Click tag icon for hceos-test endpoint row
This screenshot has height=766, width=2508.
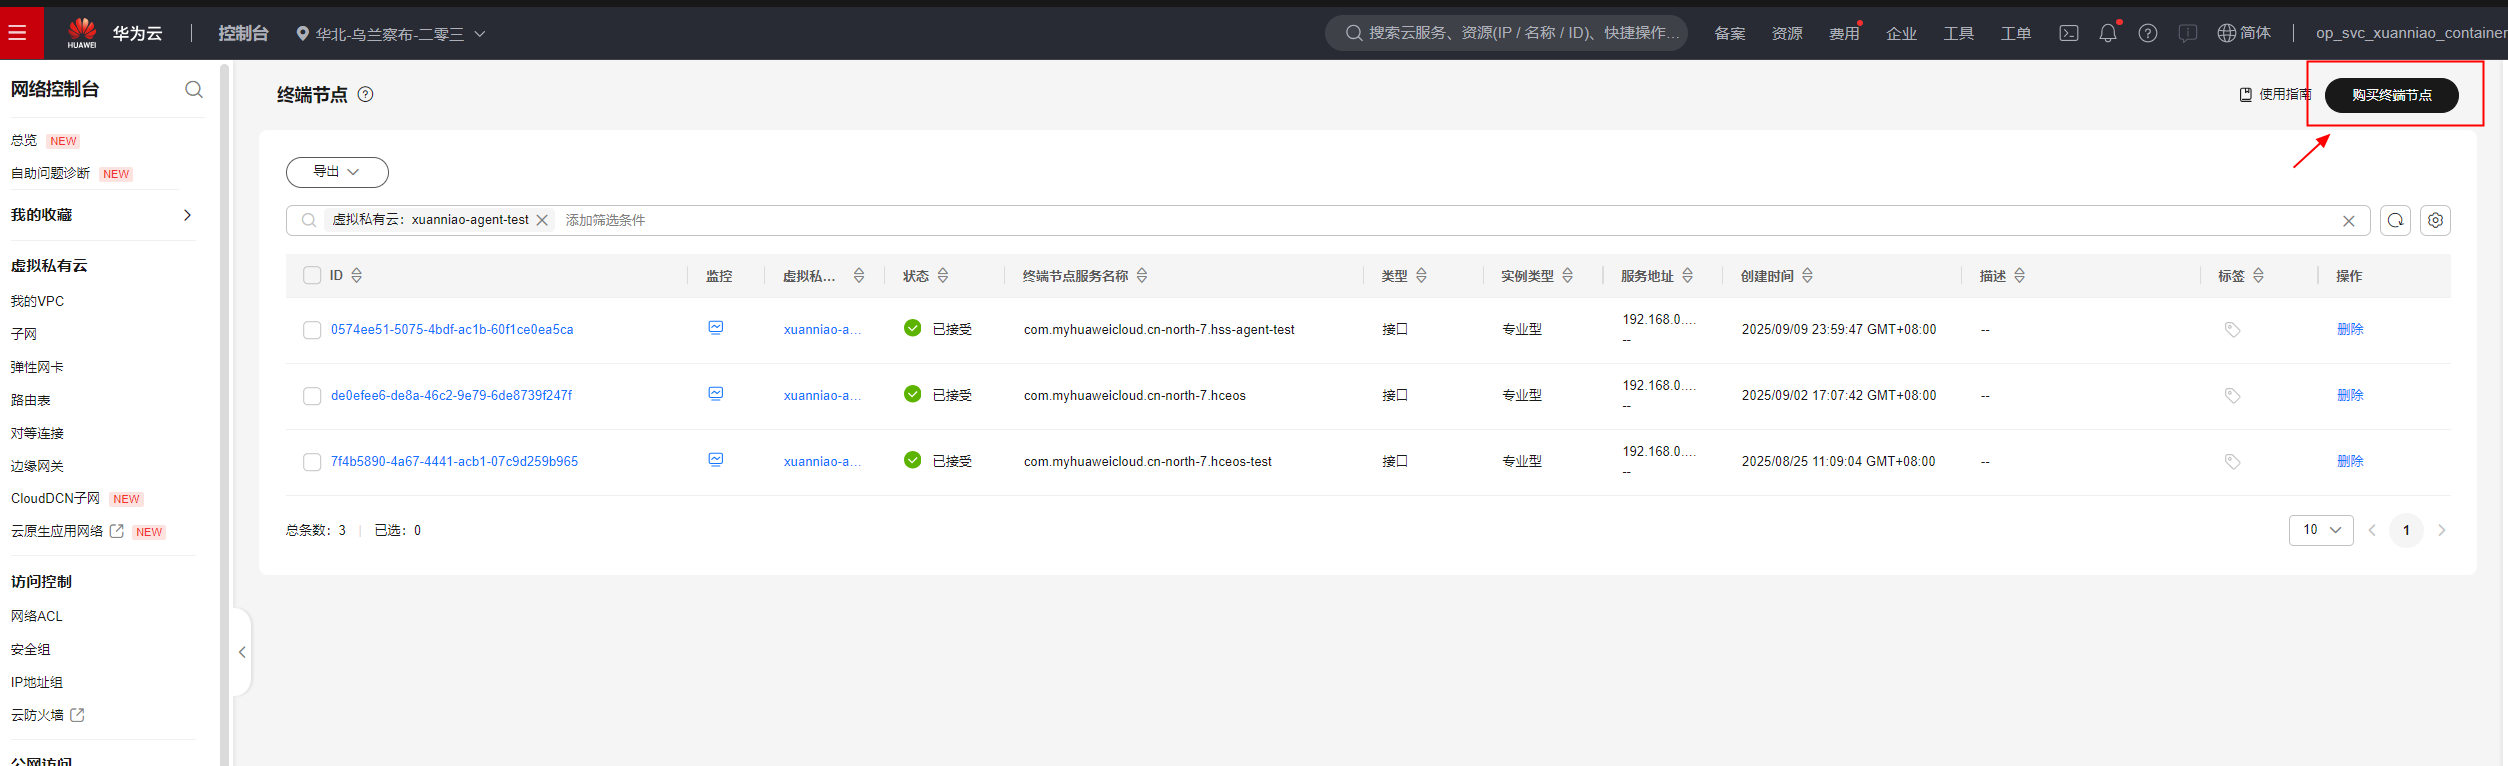pos(2232,461)
